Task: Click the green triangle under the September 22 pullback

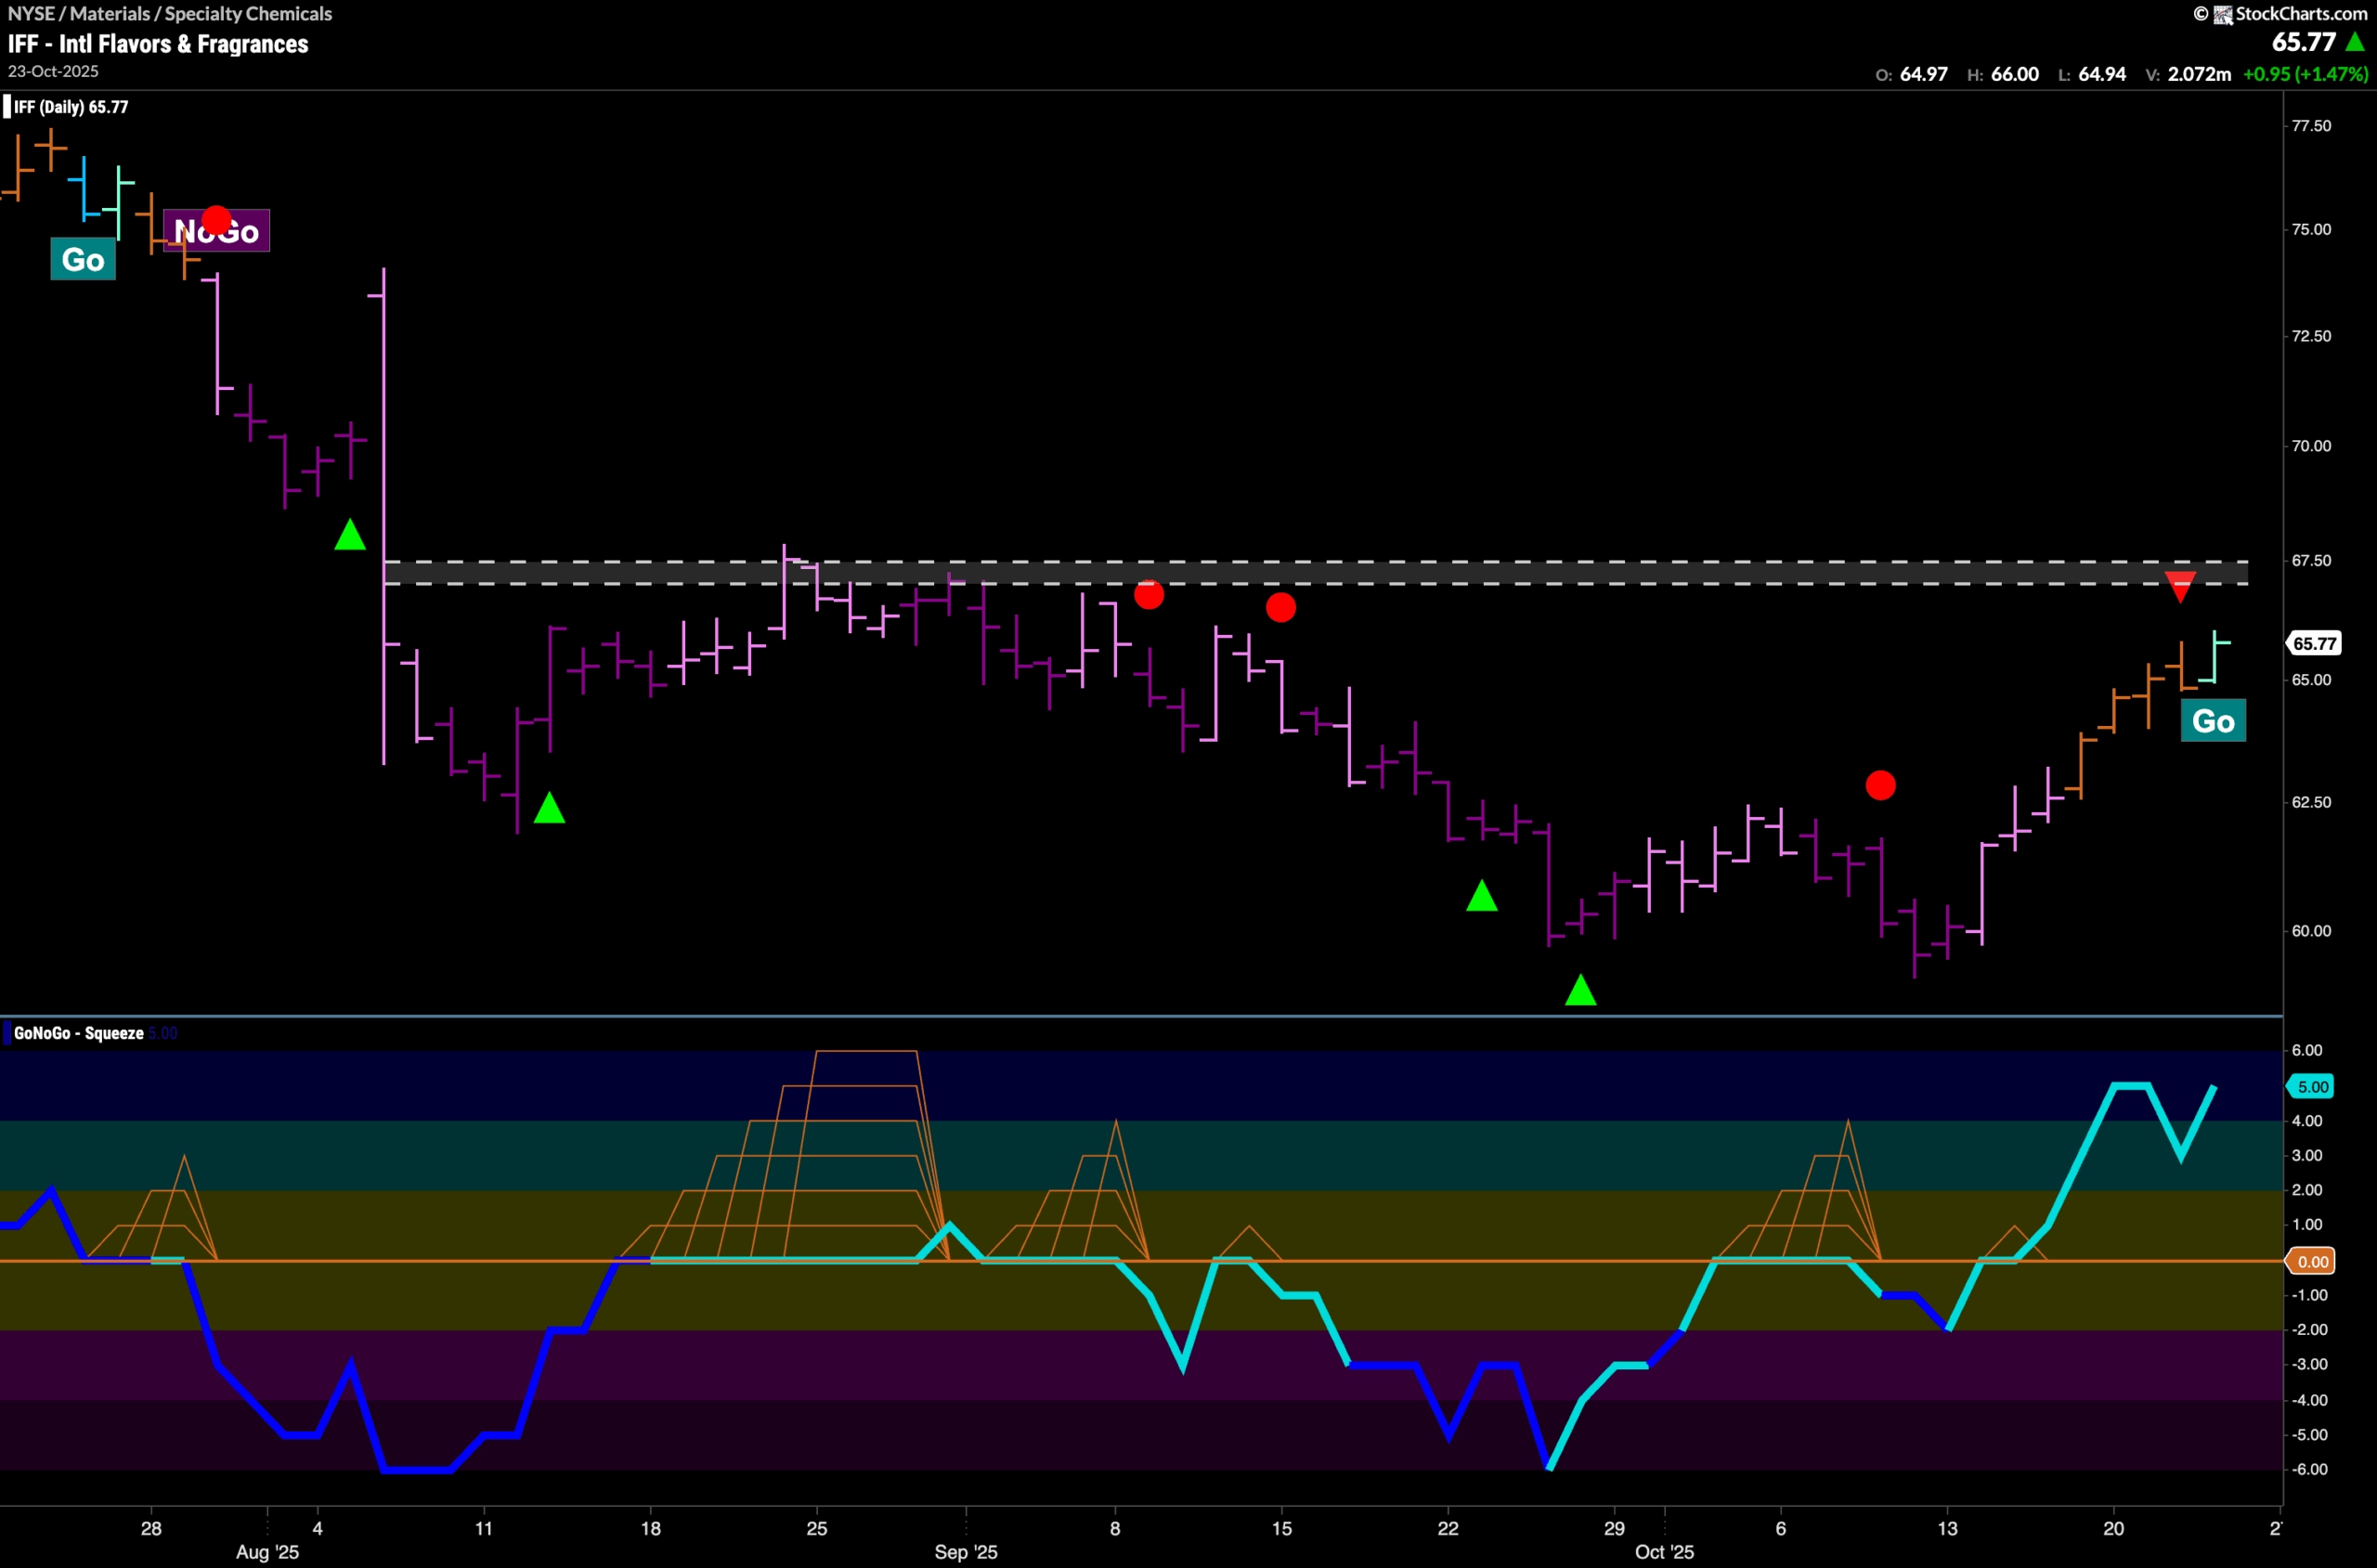Action: [1482, 897]
